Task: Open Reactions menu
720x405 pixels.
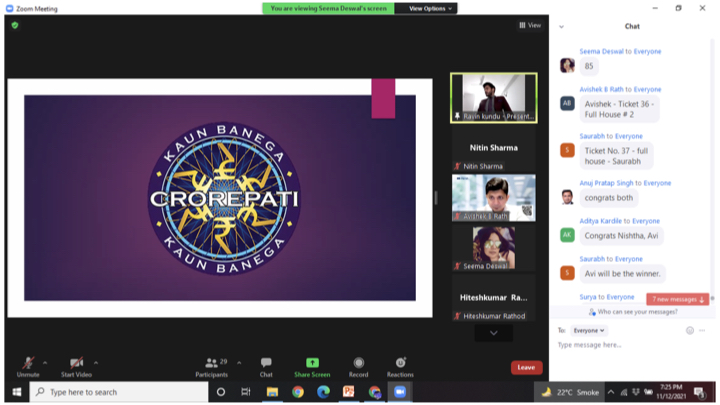Action: [x=400, y=367]
